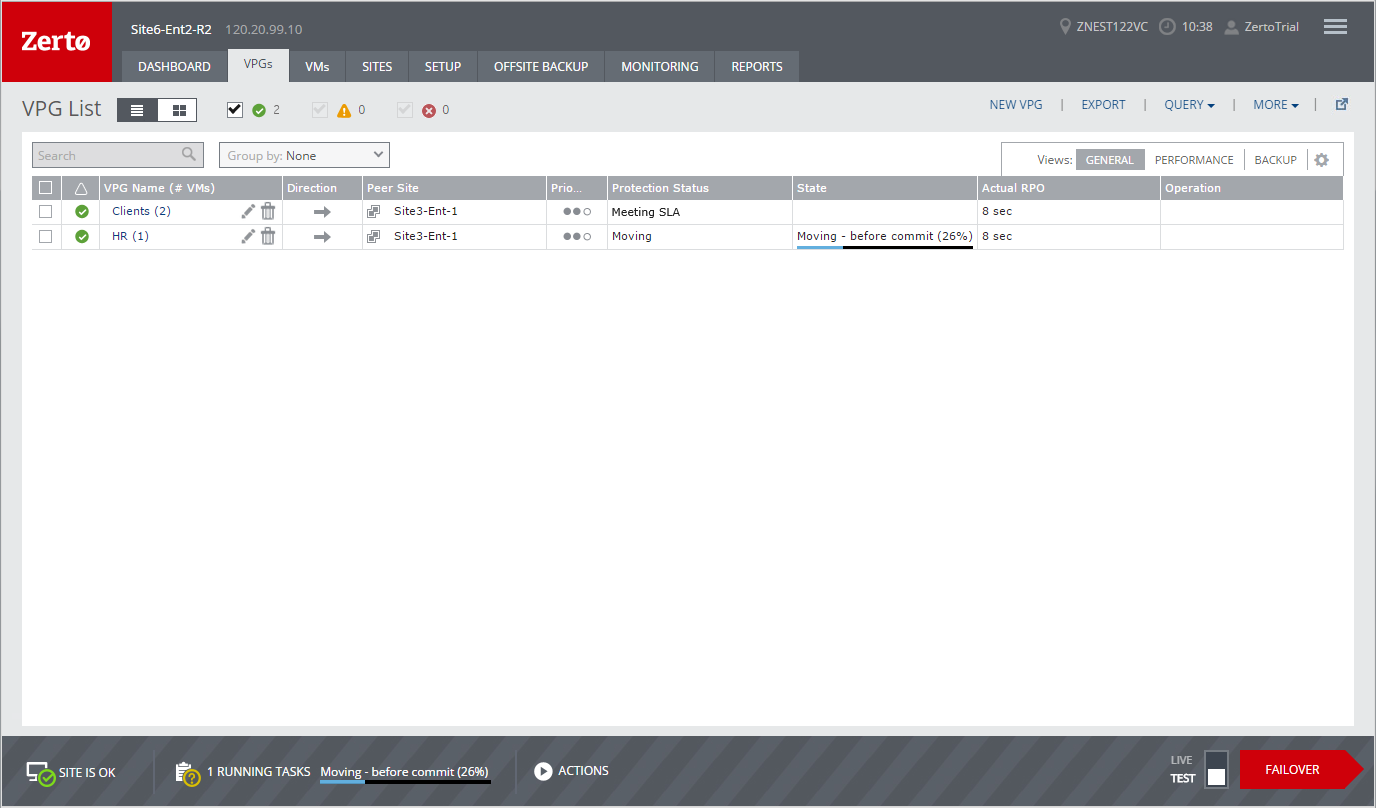The width and height of the screenshot is (1376, 808).
Task: Click the alert triangle column header
Action: 81,188
